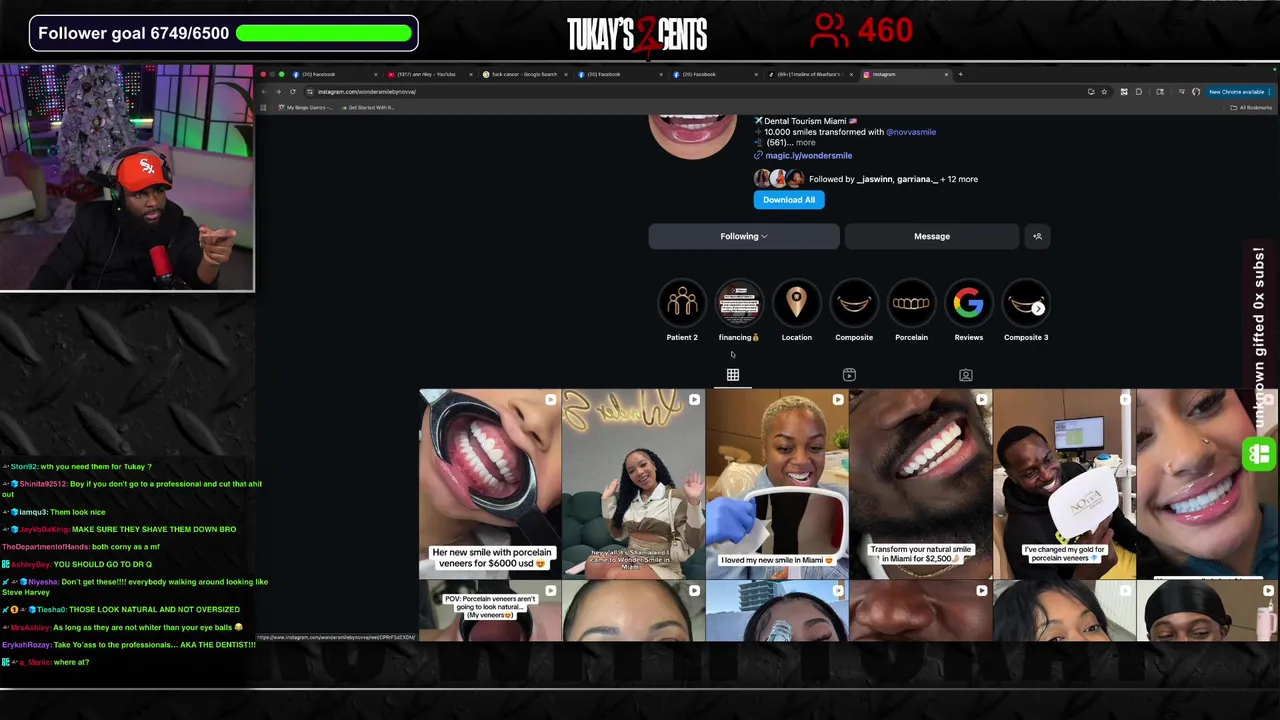The width and height of the screenshot is (1280, 720).
Task: Click chat message from Niyesha
Action: pos(135,587)
